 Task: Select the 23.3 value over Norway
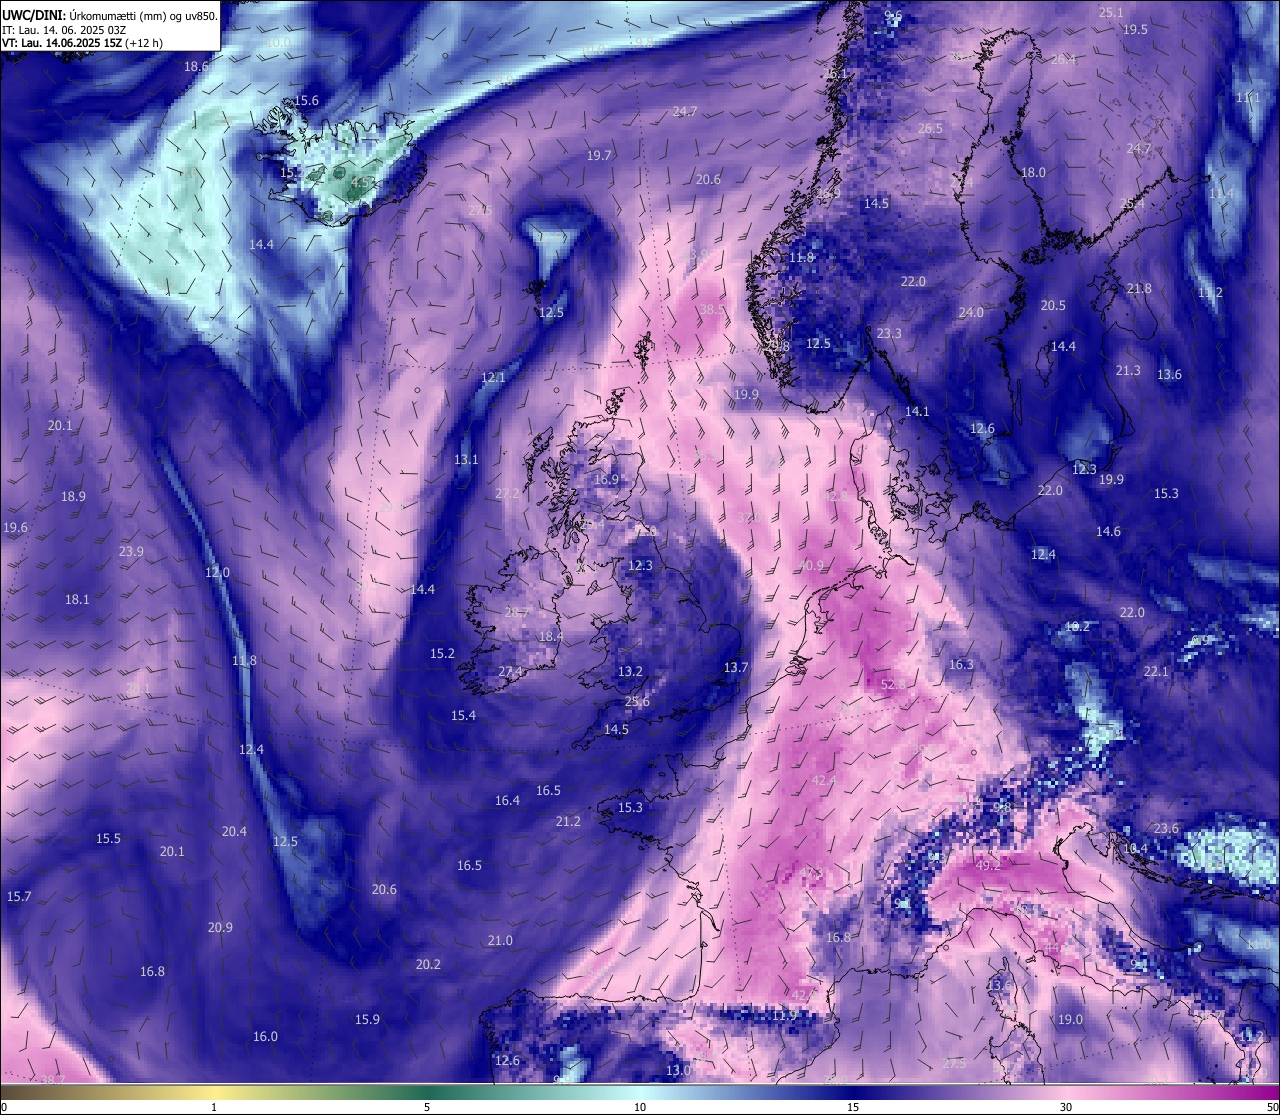(889, 334)
